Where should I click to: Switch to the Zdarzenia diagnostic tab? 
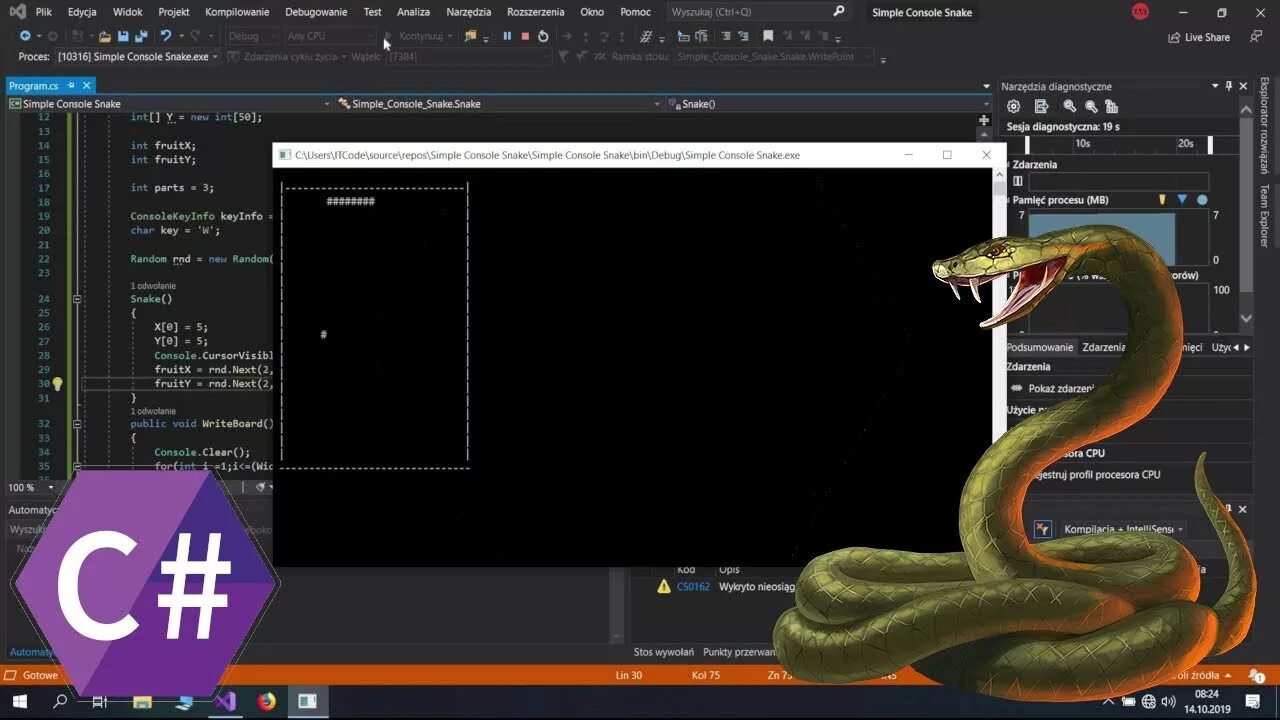tap(1104, 347)
